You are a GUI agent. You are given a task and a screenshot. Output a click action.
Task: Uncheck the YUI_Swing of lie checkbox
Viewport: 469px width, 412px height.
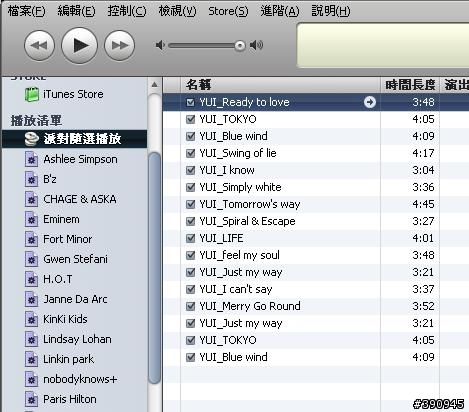coord(190,153)
